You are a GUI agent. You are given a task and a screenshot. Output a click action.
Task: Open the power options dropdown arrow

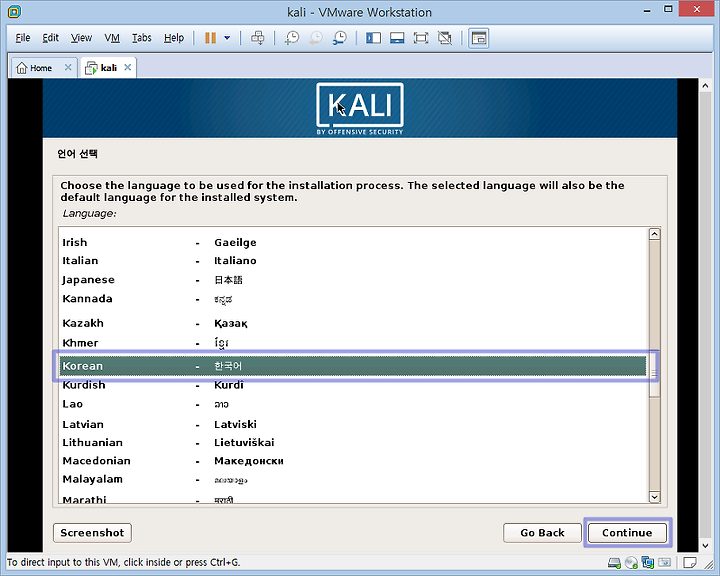[x=227, y=38]
